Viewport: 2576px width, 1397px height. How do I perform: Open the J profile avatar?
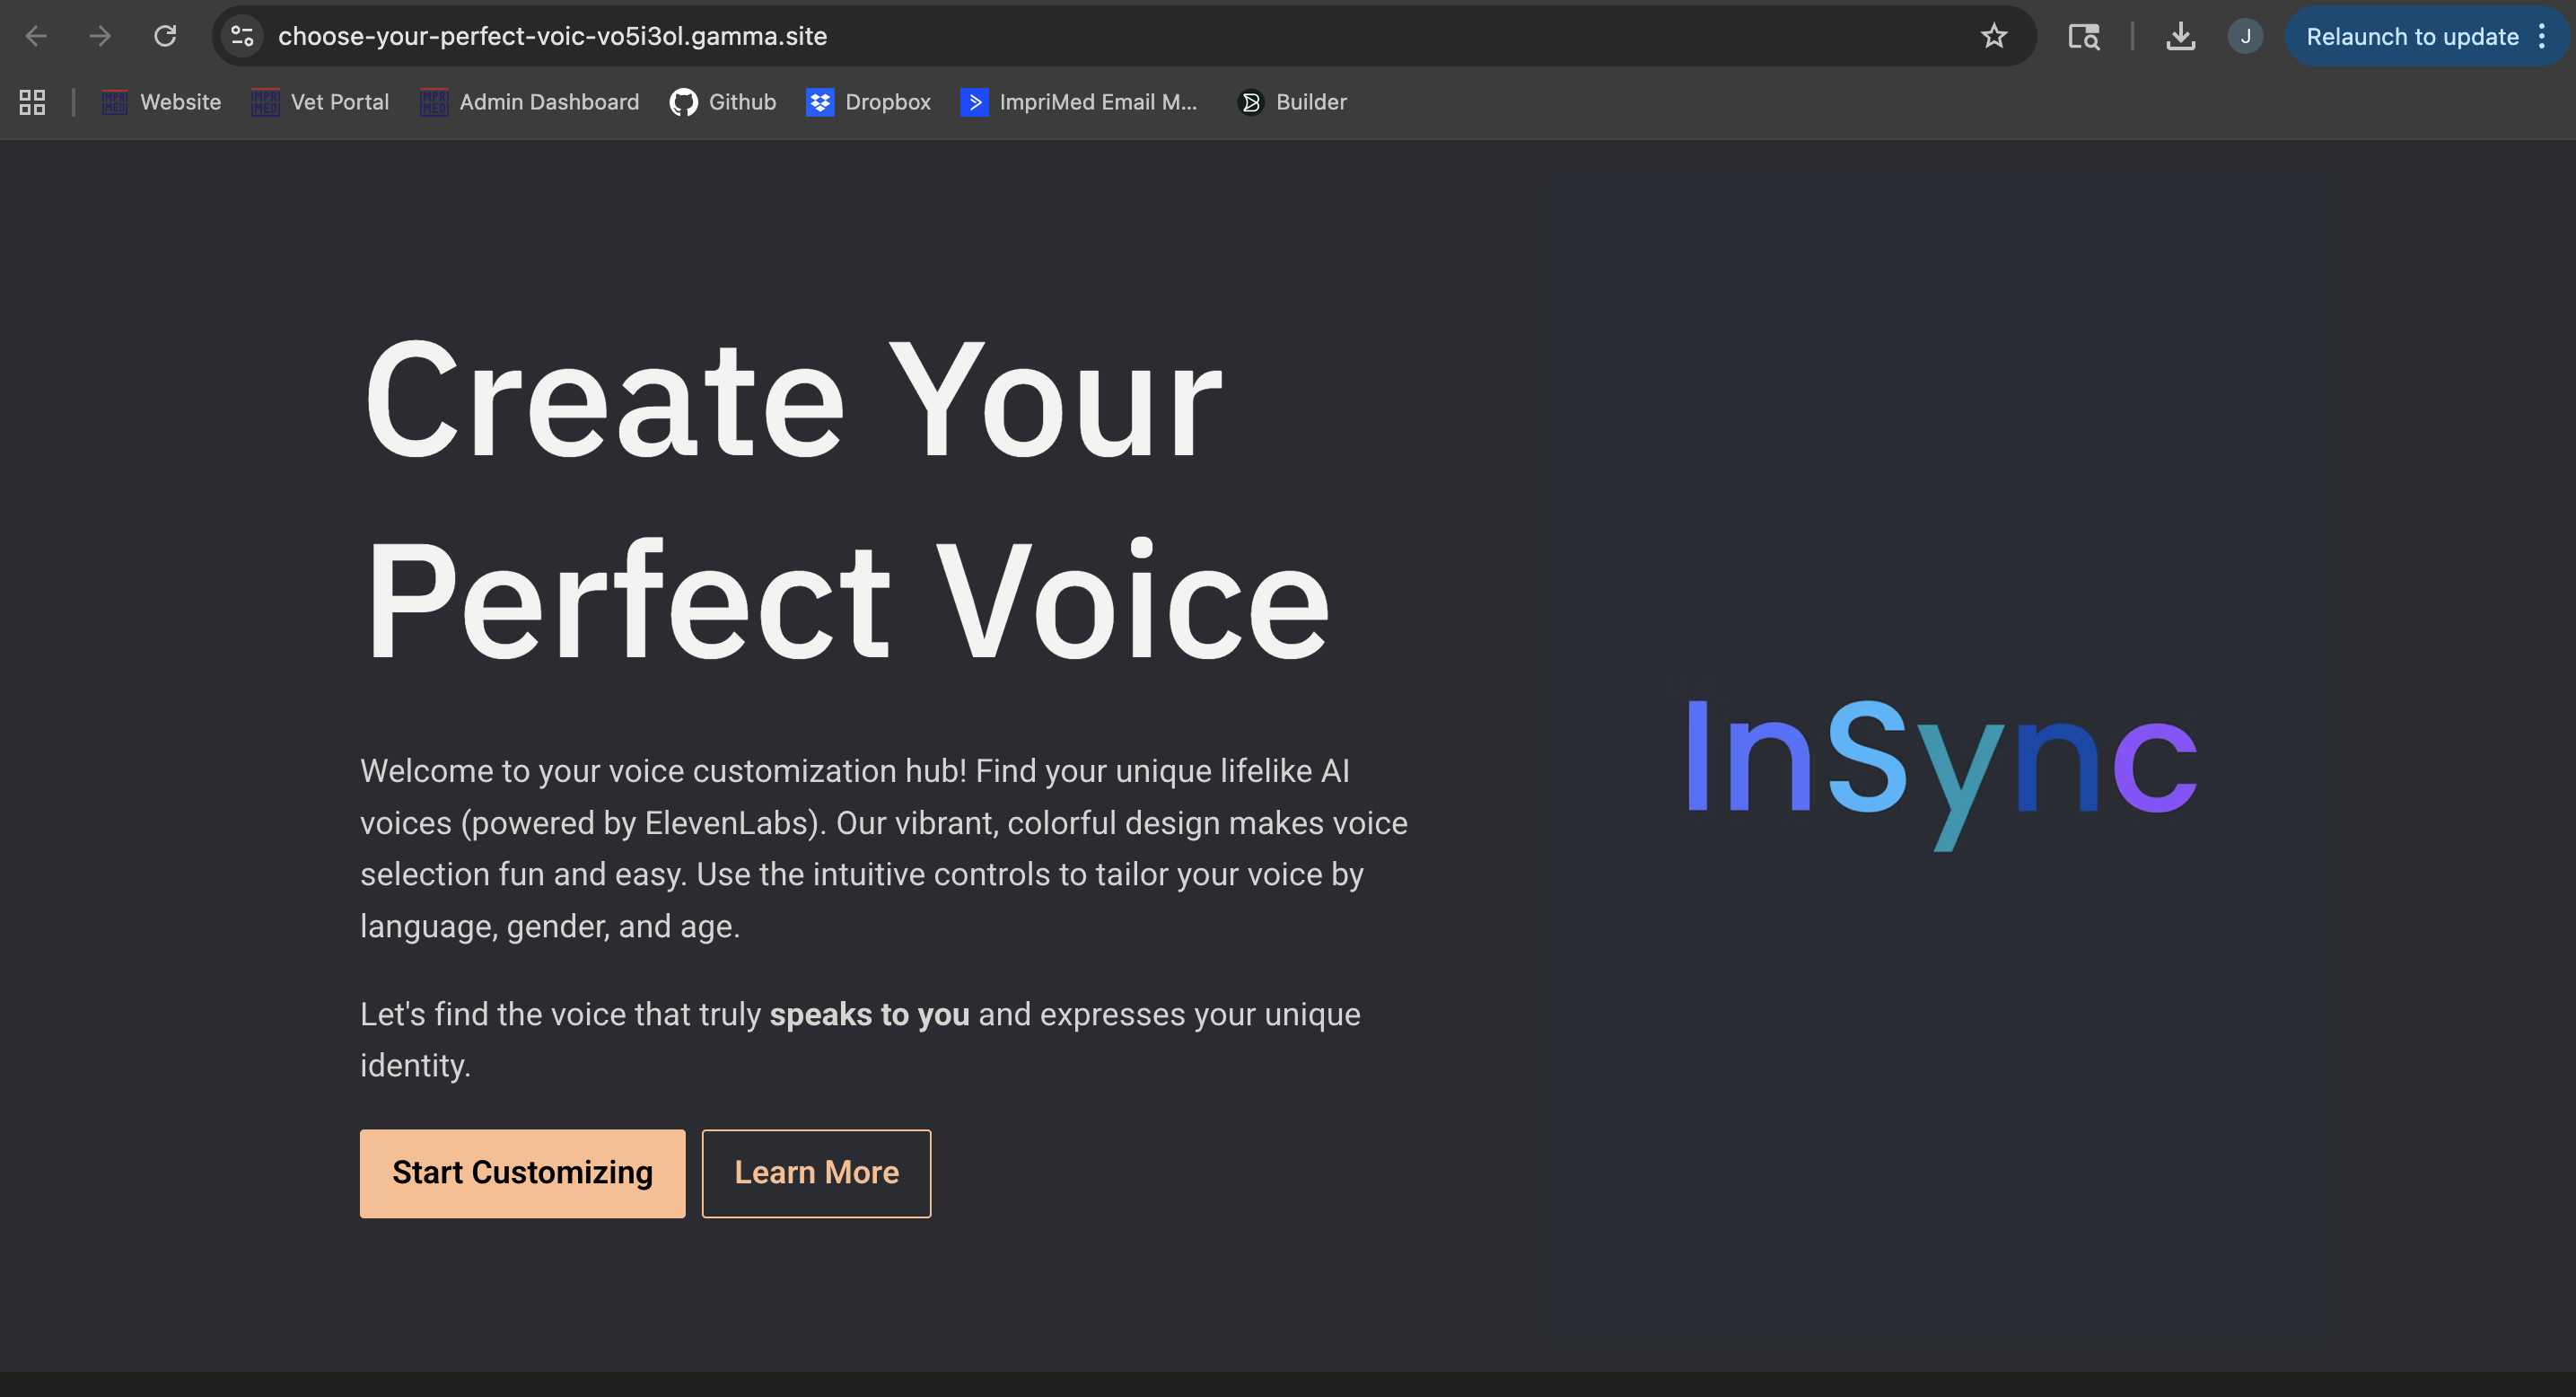[x=2245, y=37]
